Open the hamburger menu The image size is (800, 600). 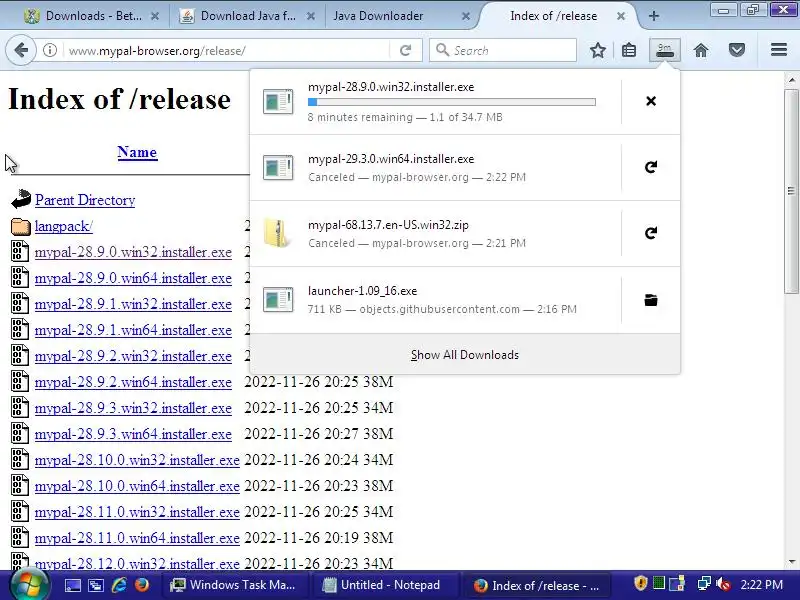[779, 50]
